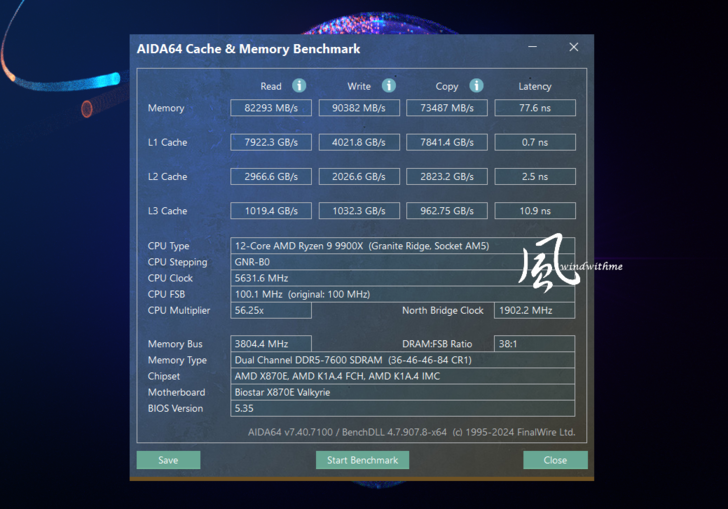Click the BIOS Version label

tap(176, 409)
